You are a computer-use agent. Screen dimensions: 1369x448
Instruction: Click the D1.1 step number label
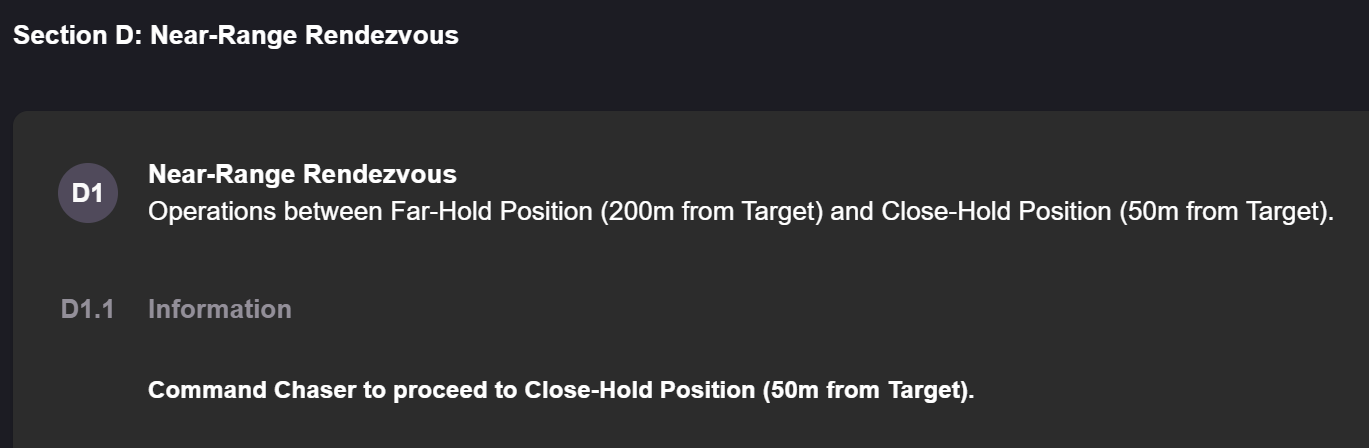tap(87, 309)
